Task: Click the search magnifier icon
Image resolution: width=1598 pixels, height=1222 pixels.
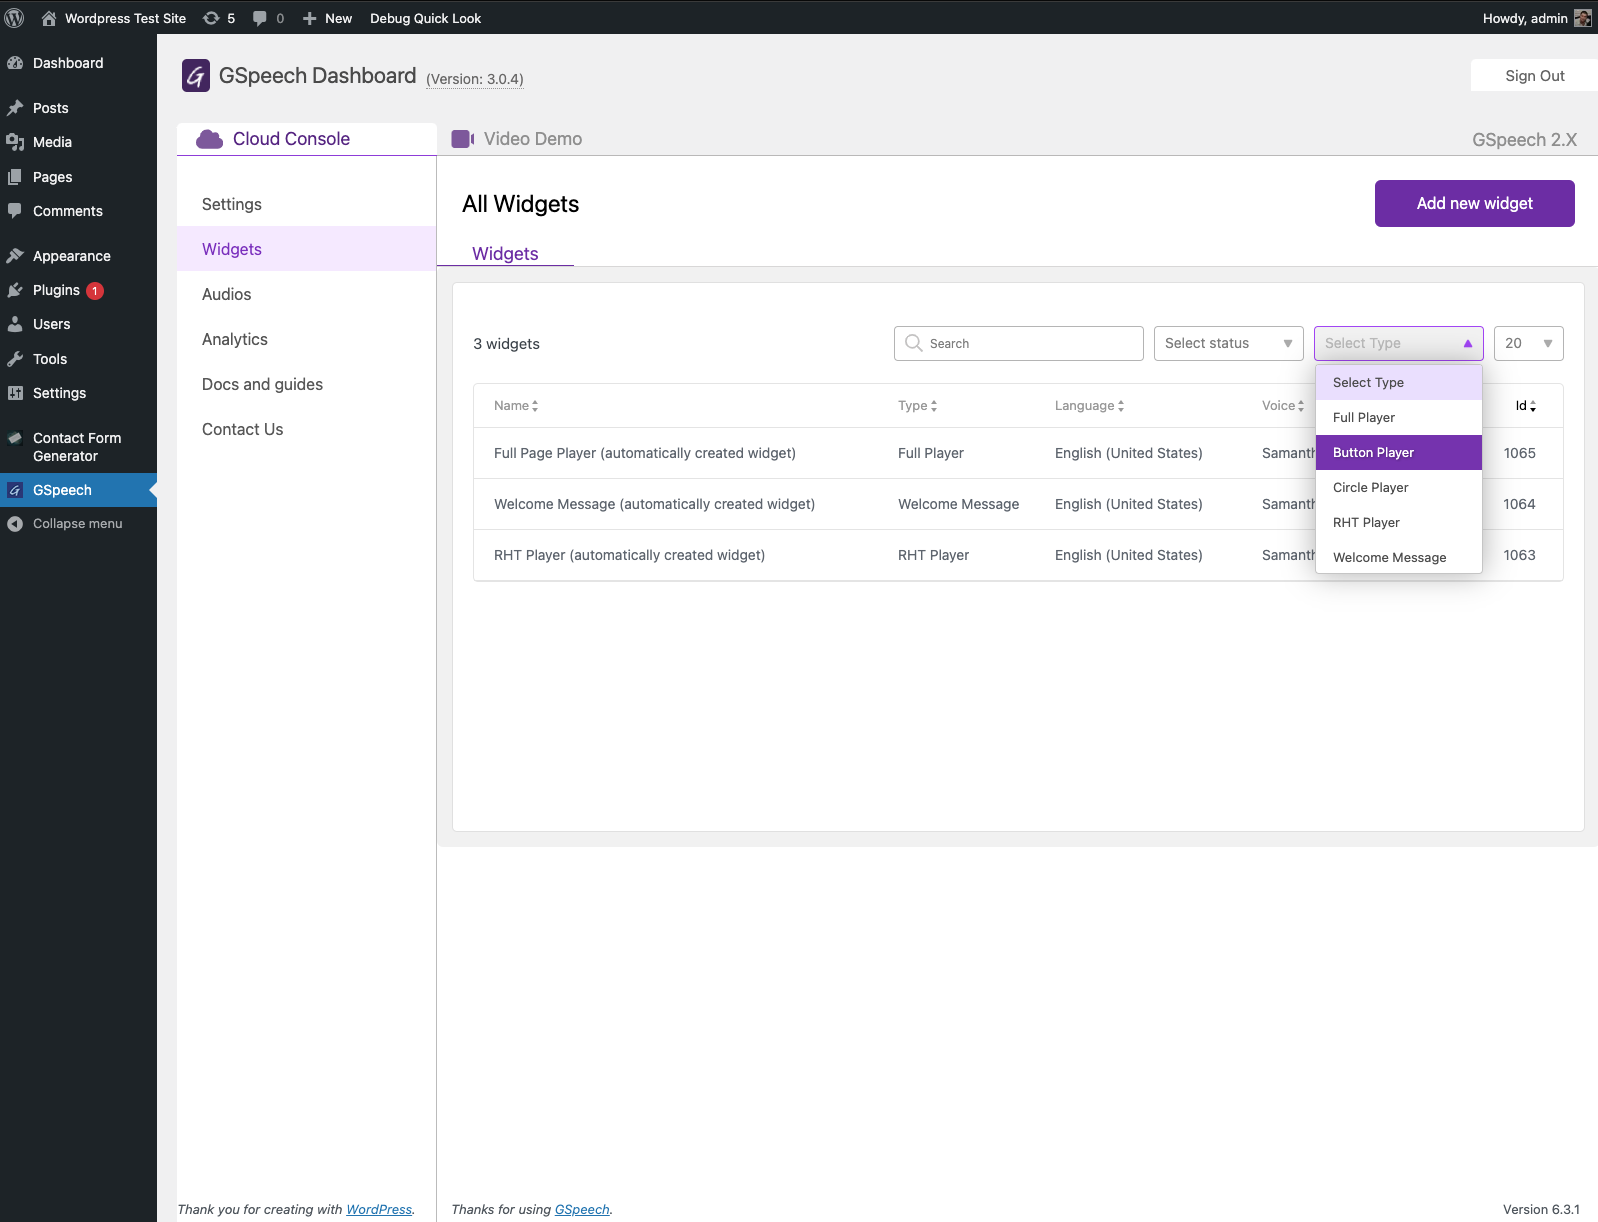Action: 913,343
